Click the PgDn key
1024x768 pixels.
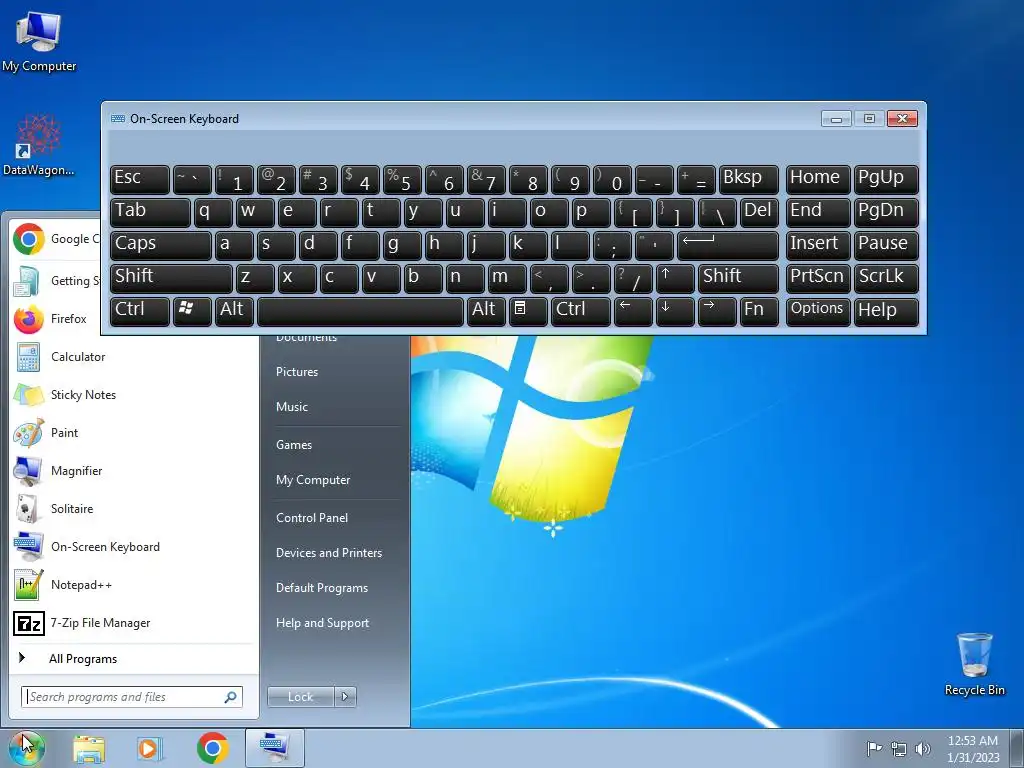[886, 212]
